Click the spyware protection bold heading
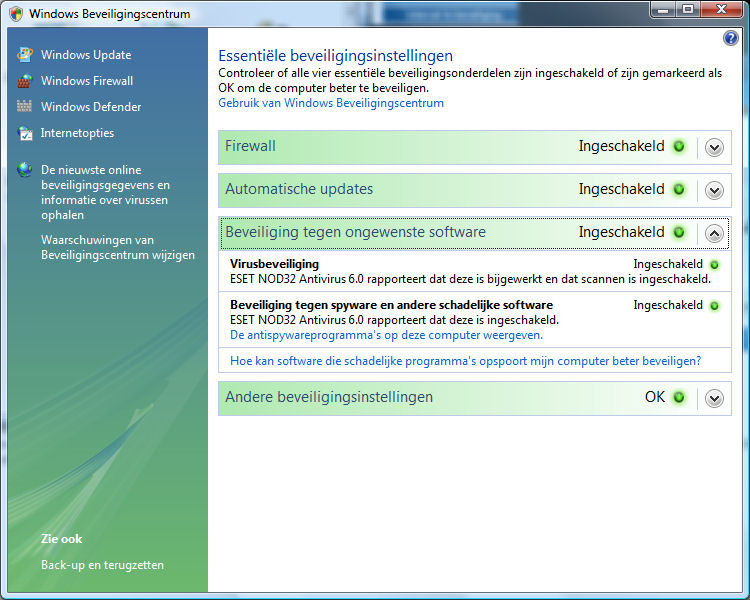This screenshot has height=600, width=750. point(391,305)
